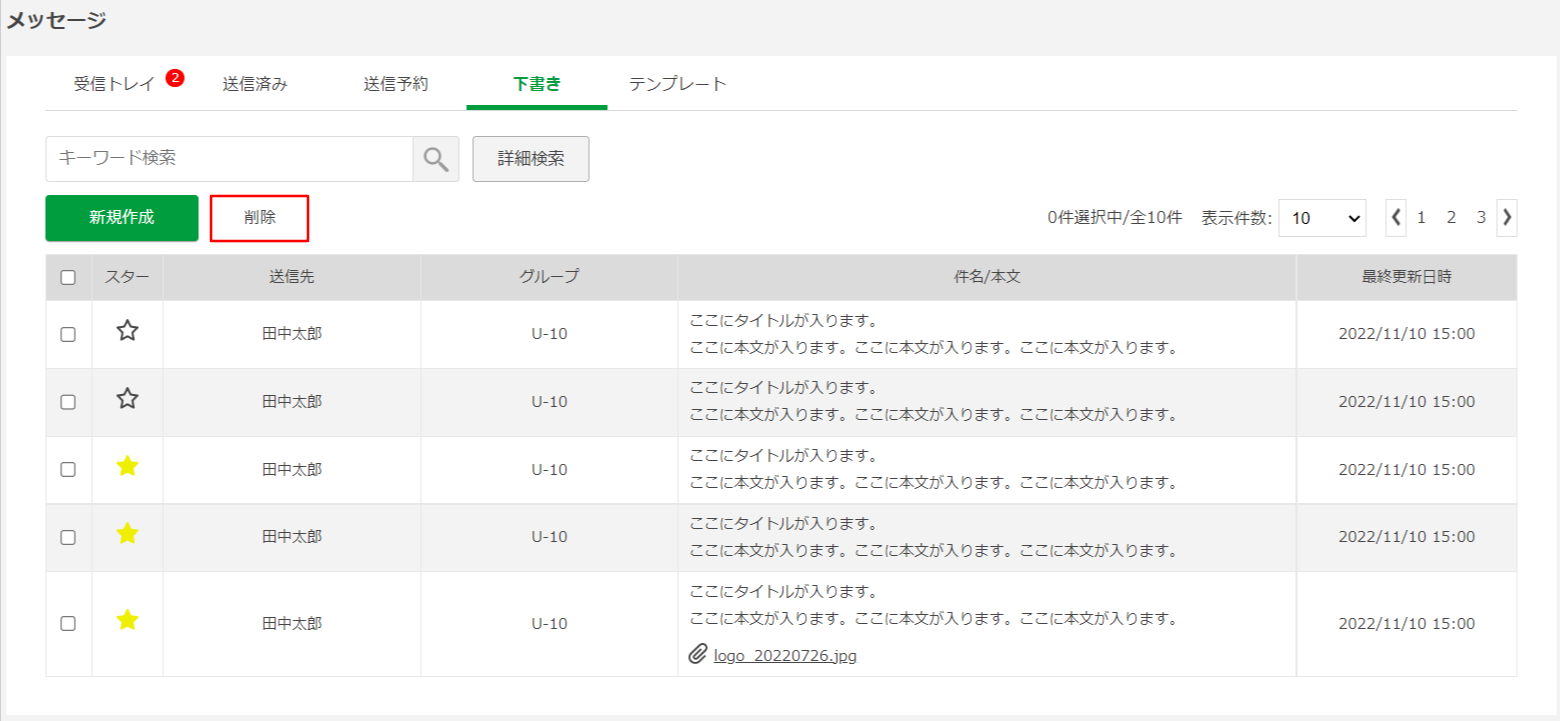Click the メッセージ page heading
The image size is (1560, 721).
(x=56, y=20)
